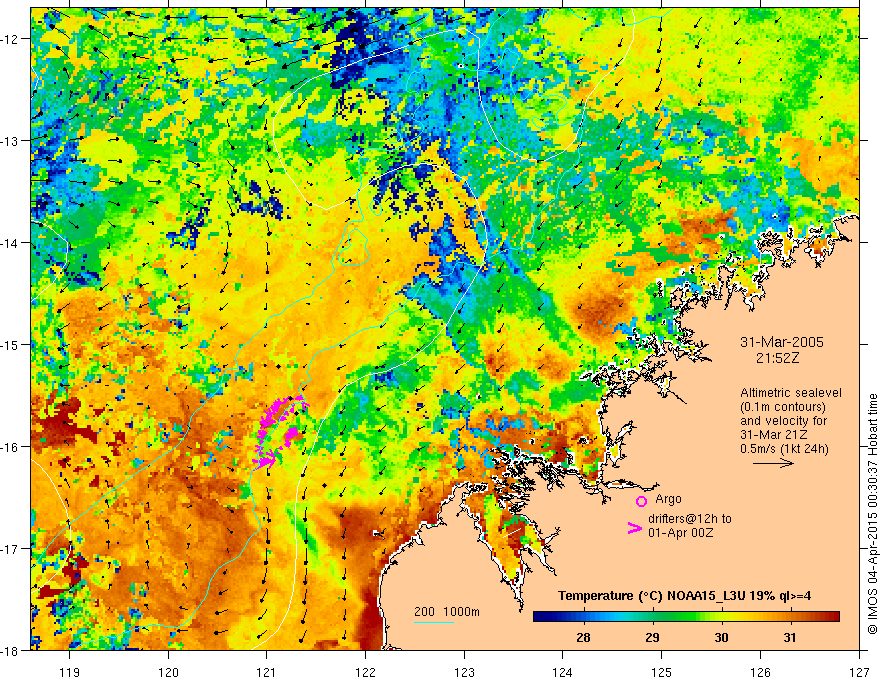The height and width of the screenshot is (680, 880).
Task: Click the 31 colorbar tick label
Action: click(x=790, y=637)
